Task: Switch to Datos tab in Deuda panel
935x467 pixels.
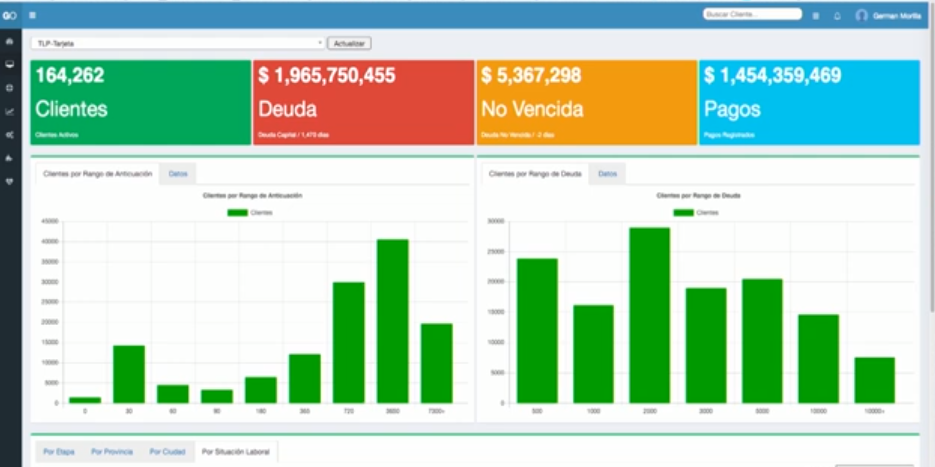Action: (607, 174)
